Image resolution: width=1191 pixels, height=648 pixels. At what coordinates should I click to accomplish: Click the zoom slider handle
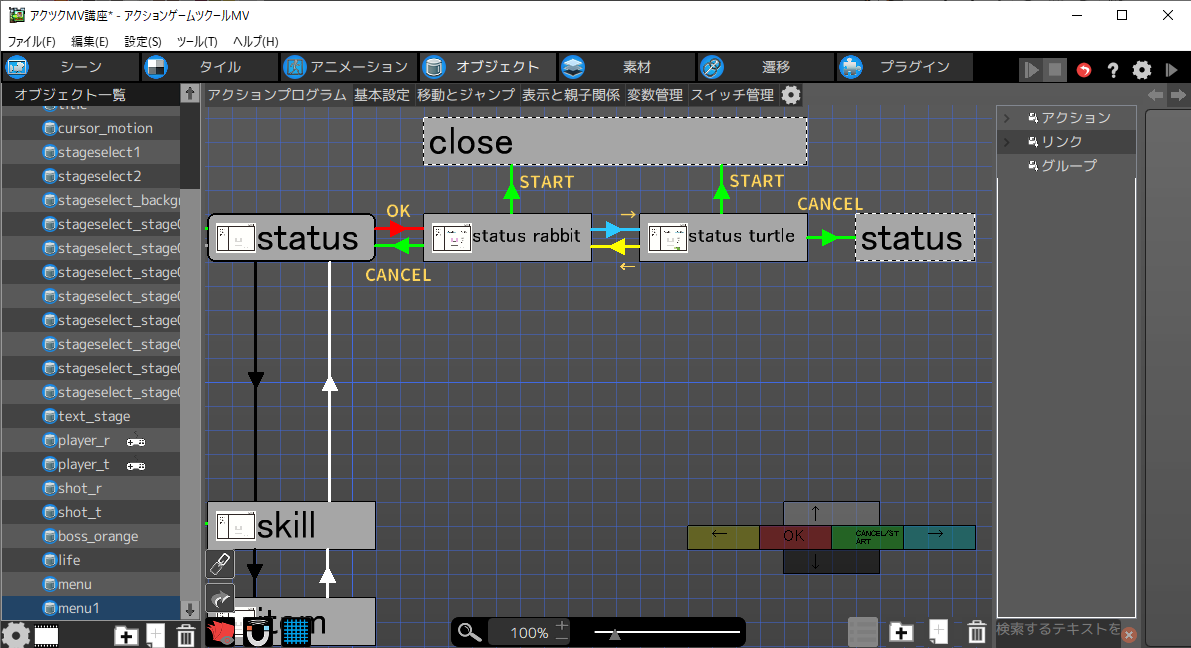tap(615, 633)
